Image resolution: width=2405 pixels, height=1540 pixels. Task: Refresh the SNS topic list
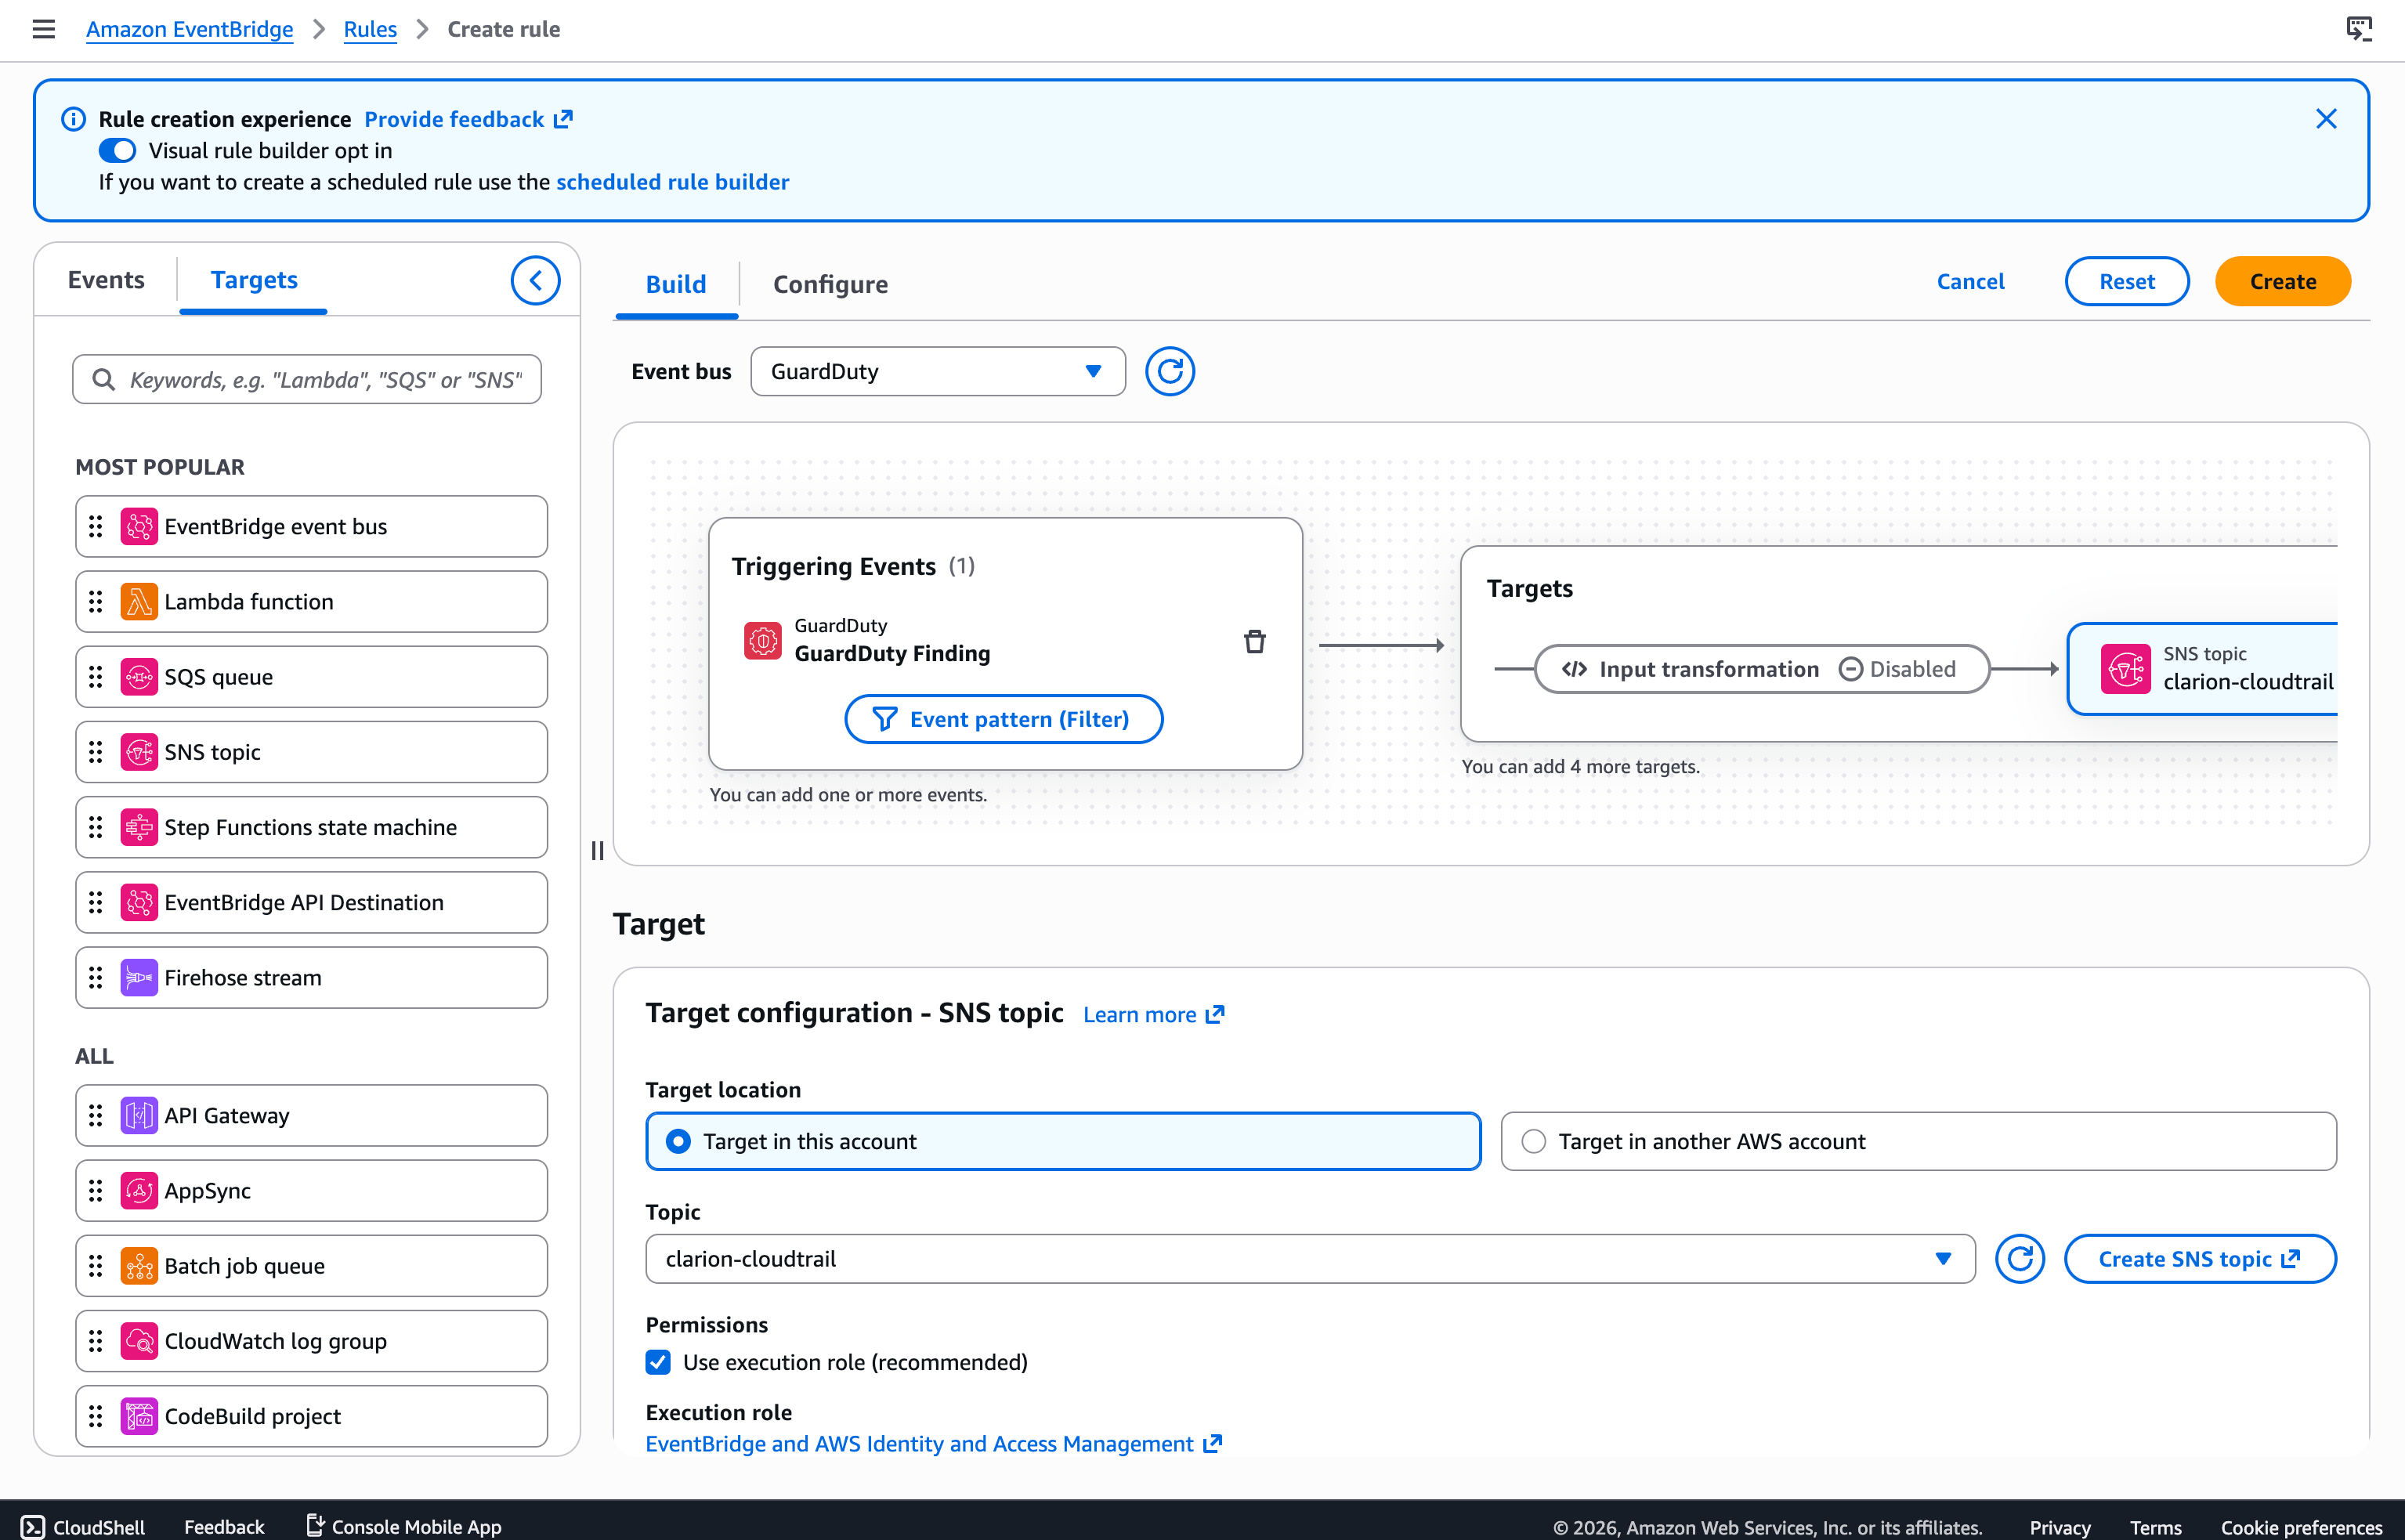[2019, 1259]
